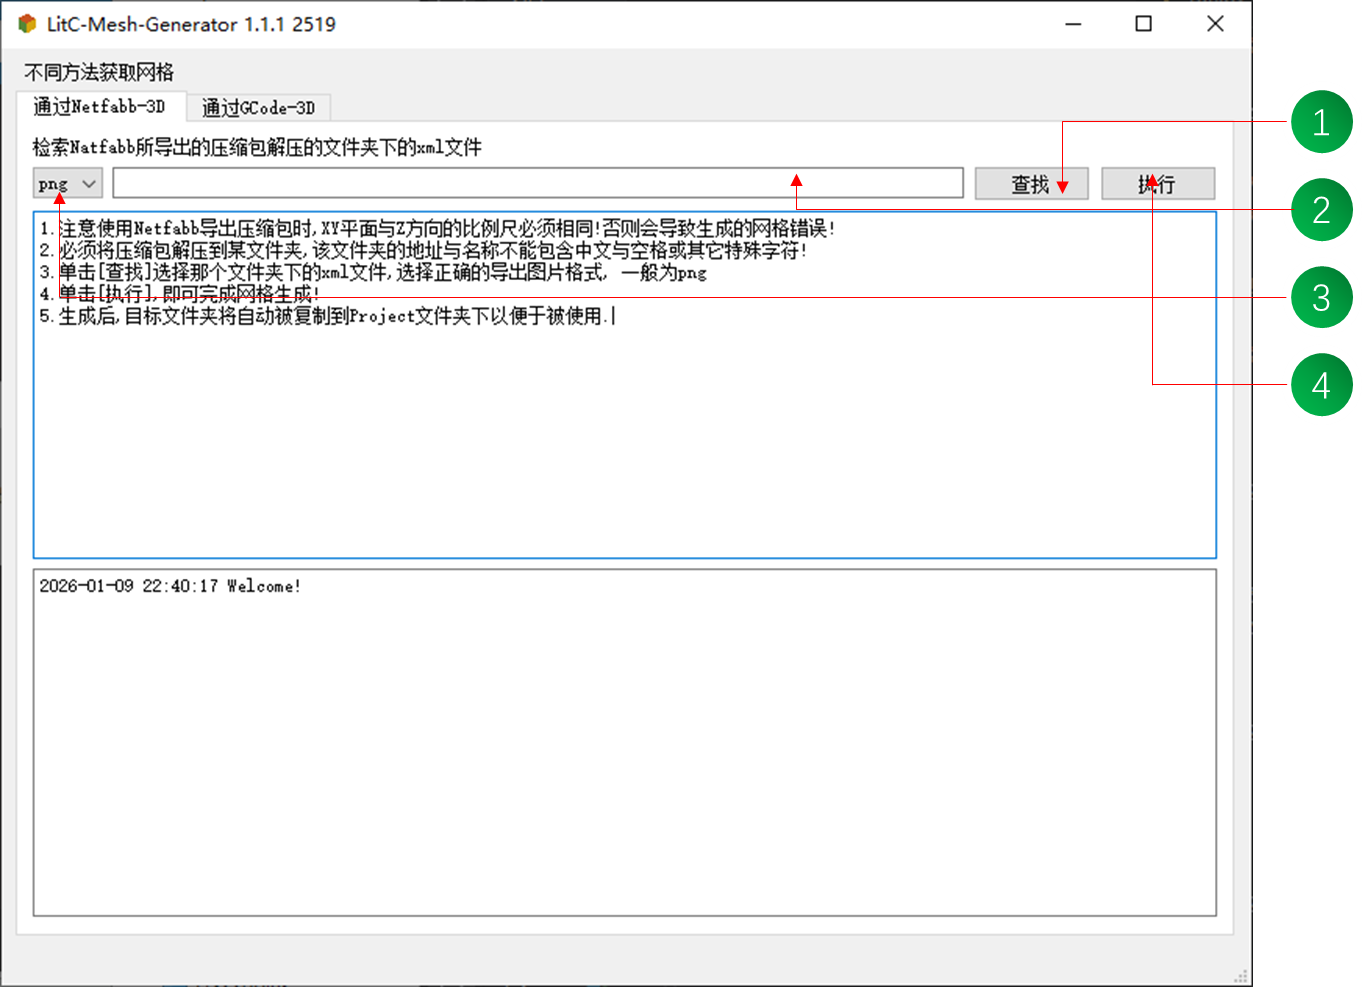Maximize the application window

(x=1143, y=23)
